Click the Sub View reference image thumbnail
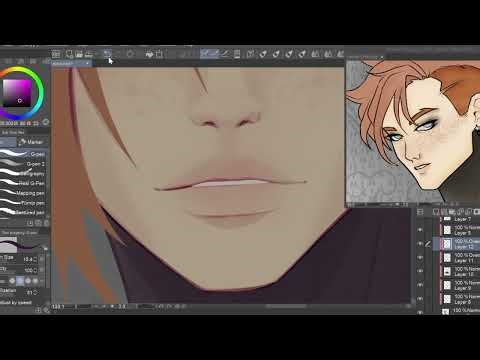Screen dimensions: 480x360 [x=413, y=131]
